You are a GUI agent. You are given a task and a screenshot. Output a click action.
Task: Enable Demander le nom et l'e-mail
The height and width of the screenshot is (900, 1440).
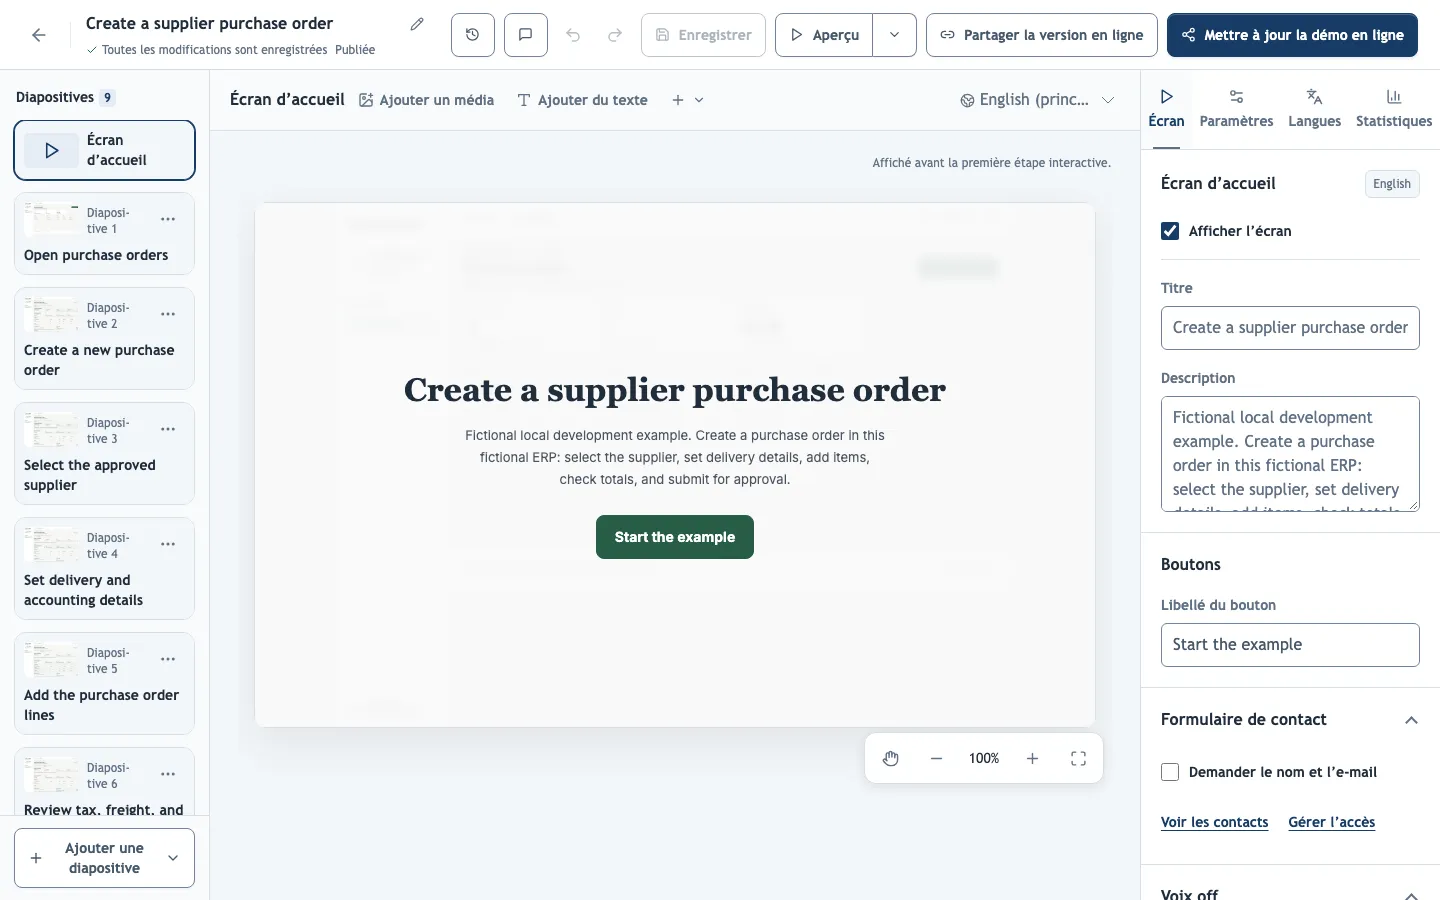(1170, 772)
